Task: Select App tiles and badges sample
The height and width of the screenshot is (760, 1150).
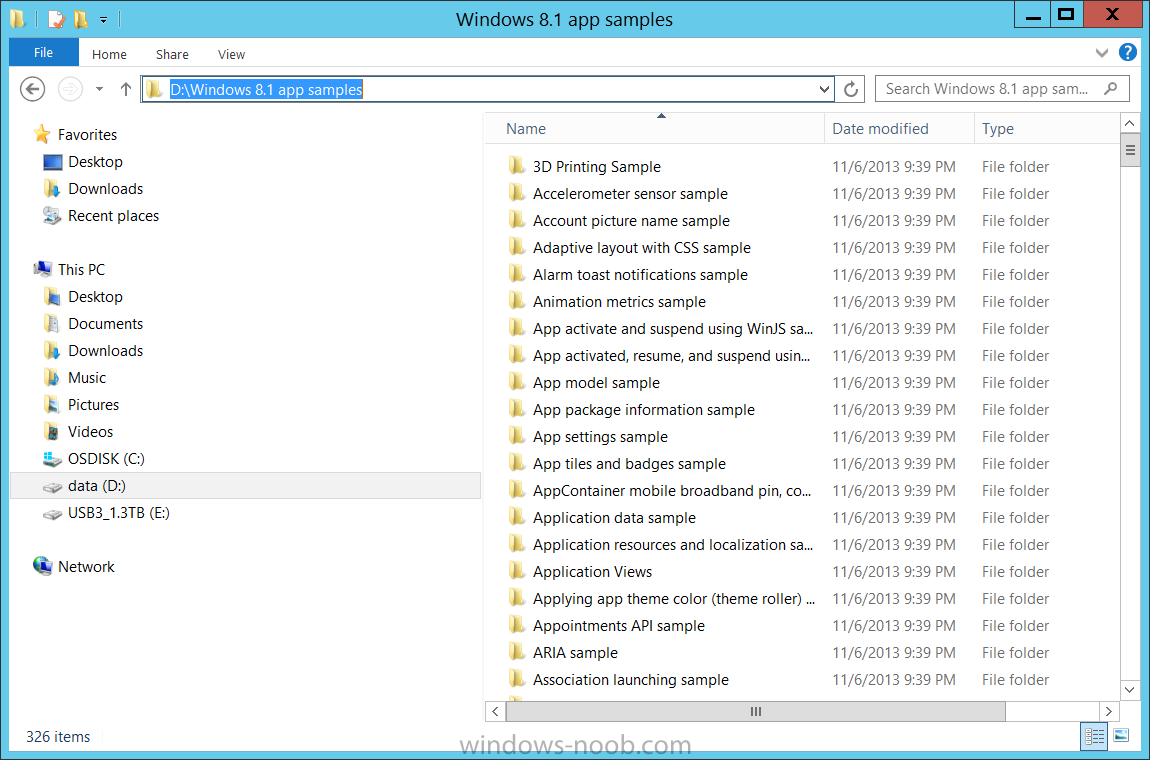Action: tap(629, 464)
